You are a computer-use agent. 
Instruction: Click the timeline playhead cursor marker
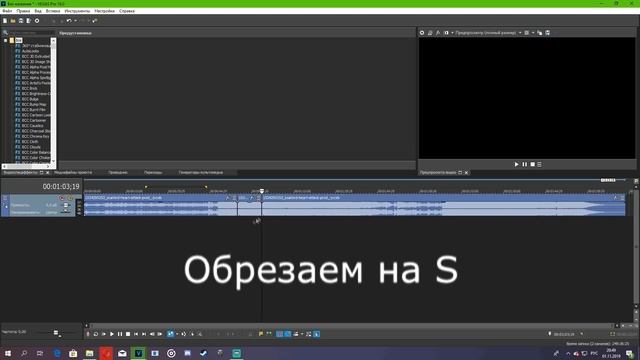pos(262,191)
